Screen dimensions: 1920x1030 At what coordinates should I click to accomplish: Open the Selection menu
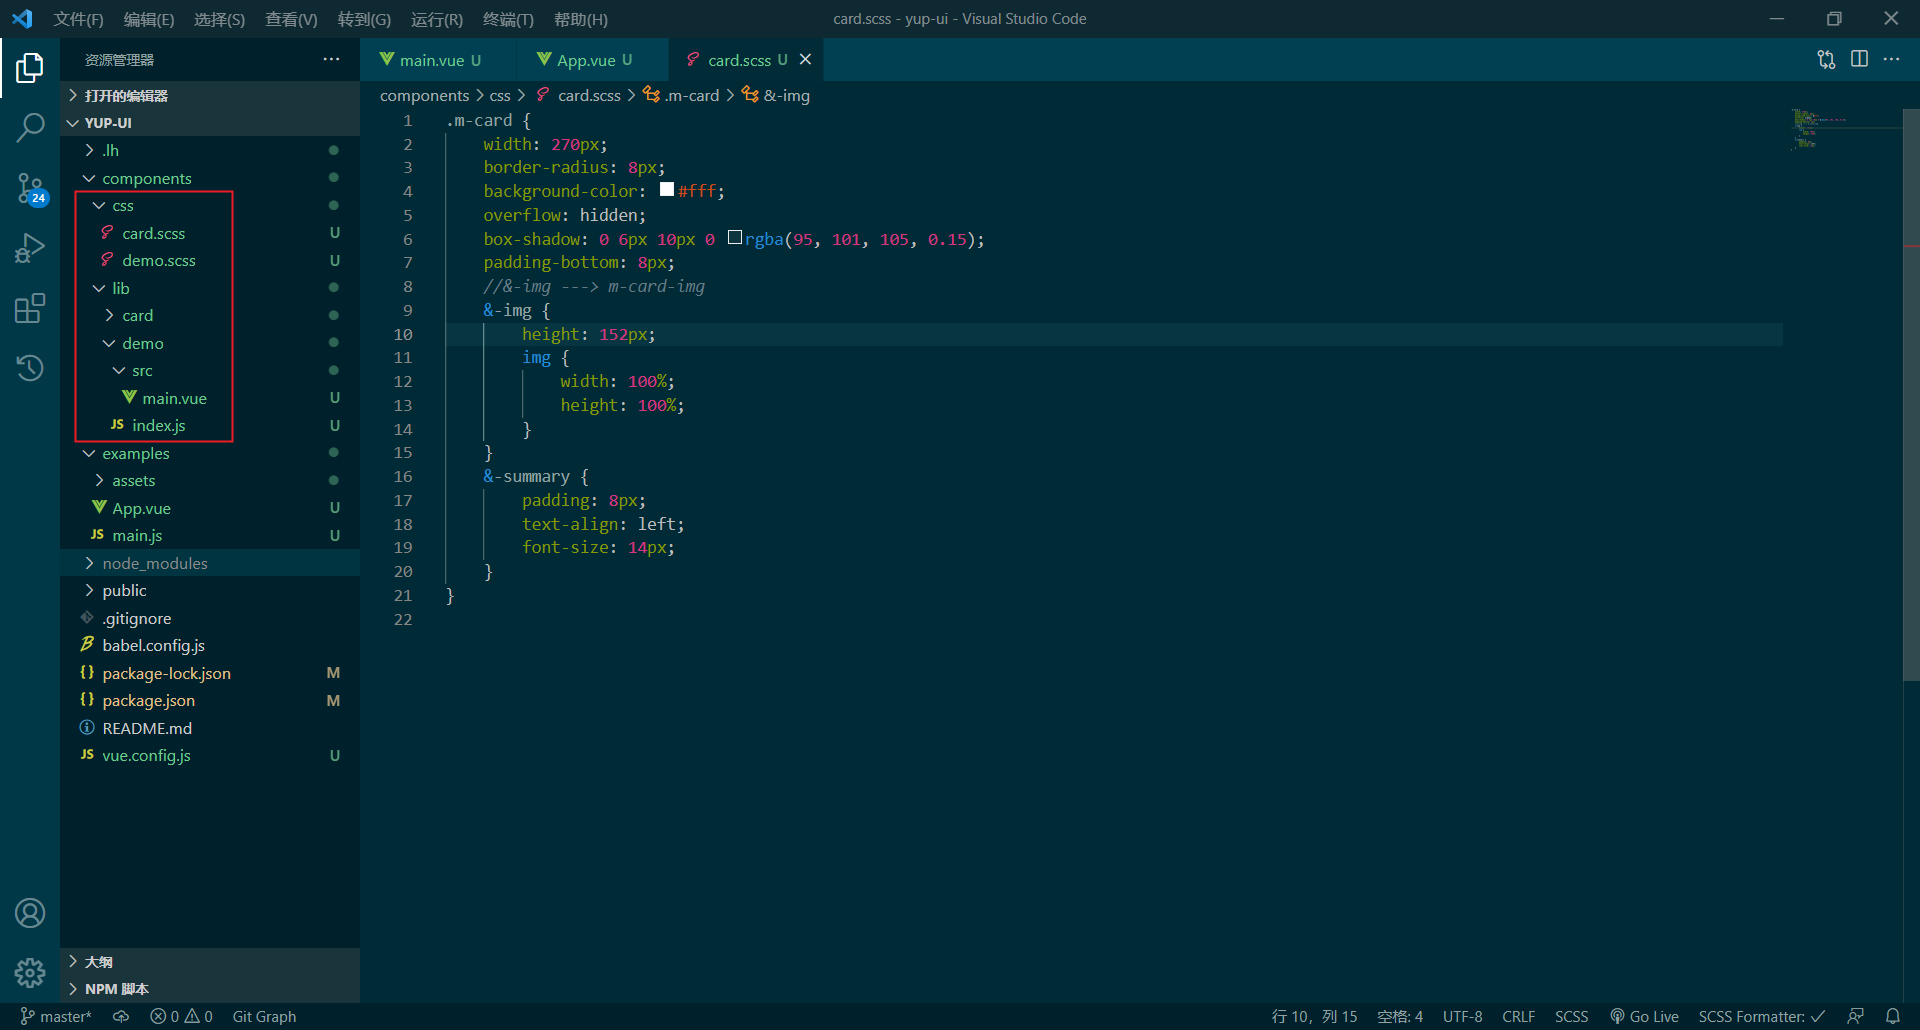[x=219, y=19]
